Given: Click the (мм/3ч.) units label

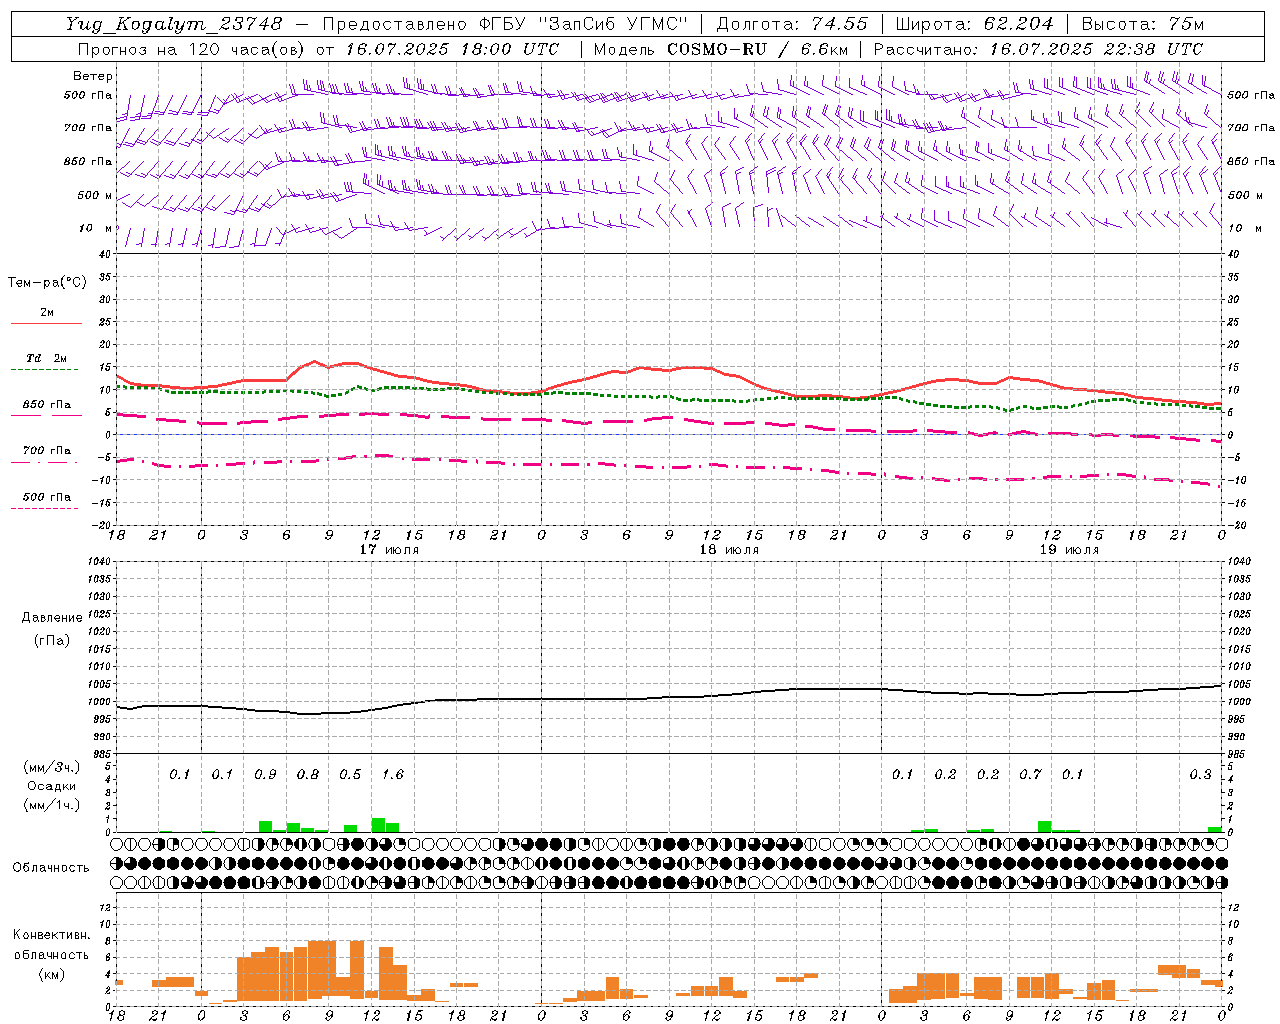Looking at the screenshot, I should tap(52, 768).
